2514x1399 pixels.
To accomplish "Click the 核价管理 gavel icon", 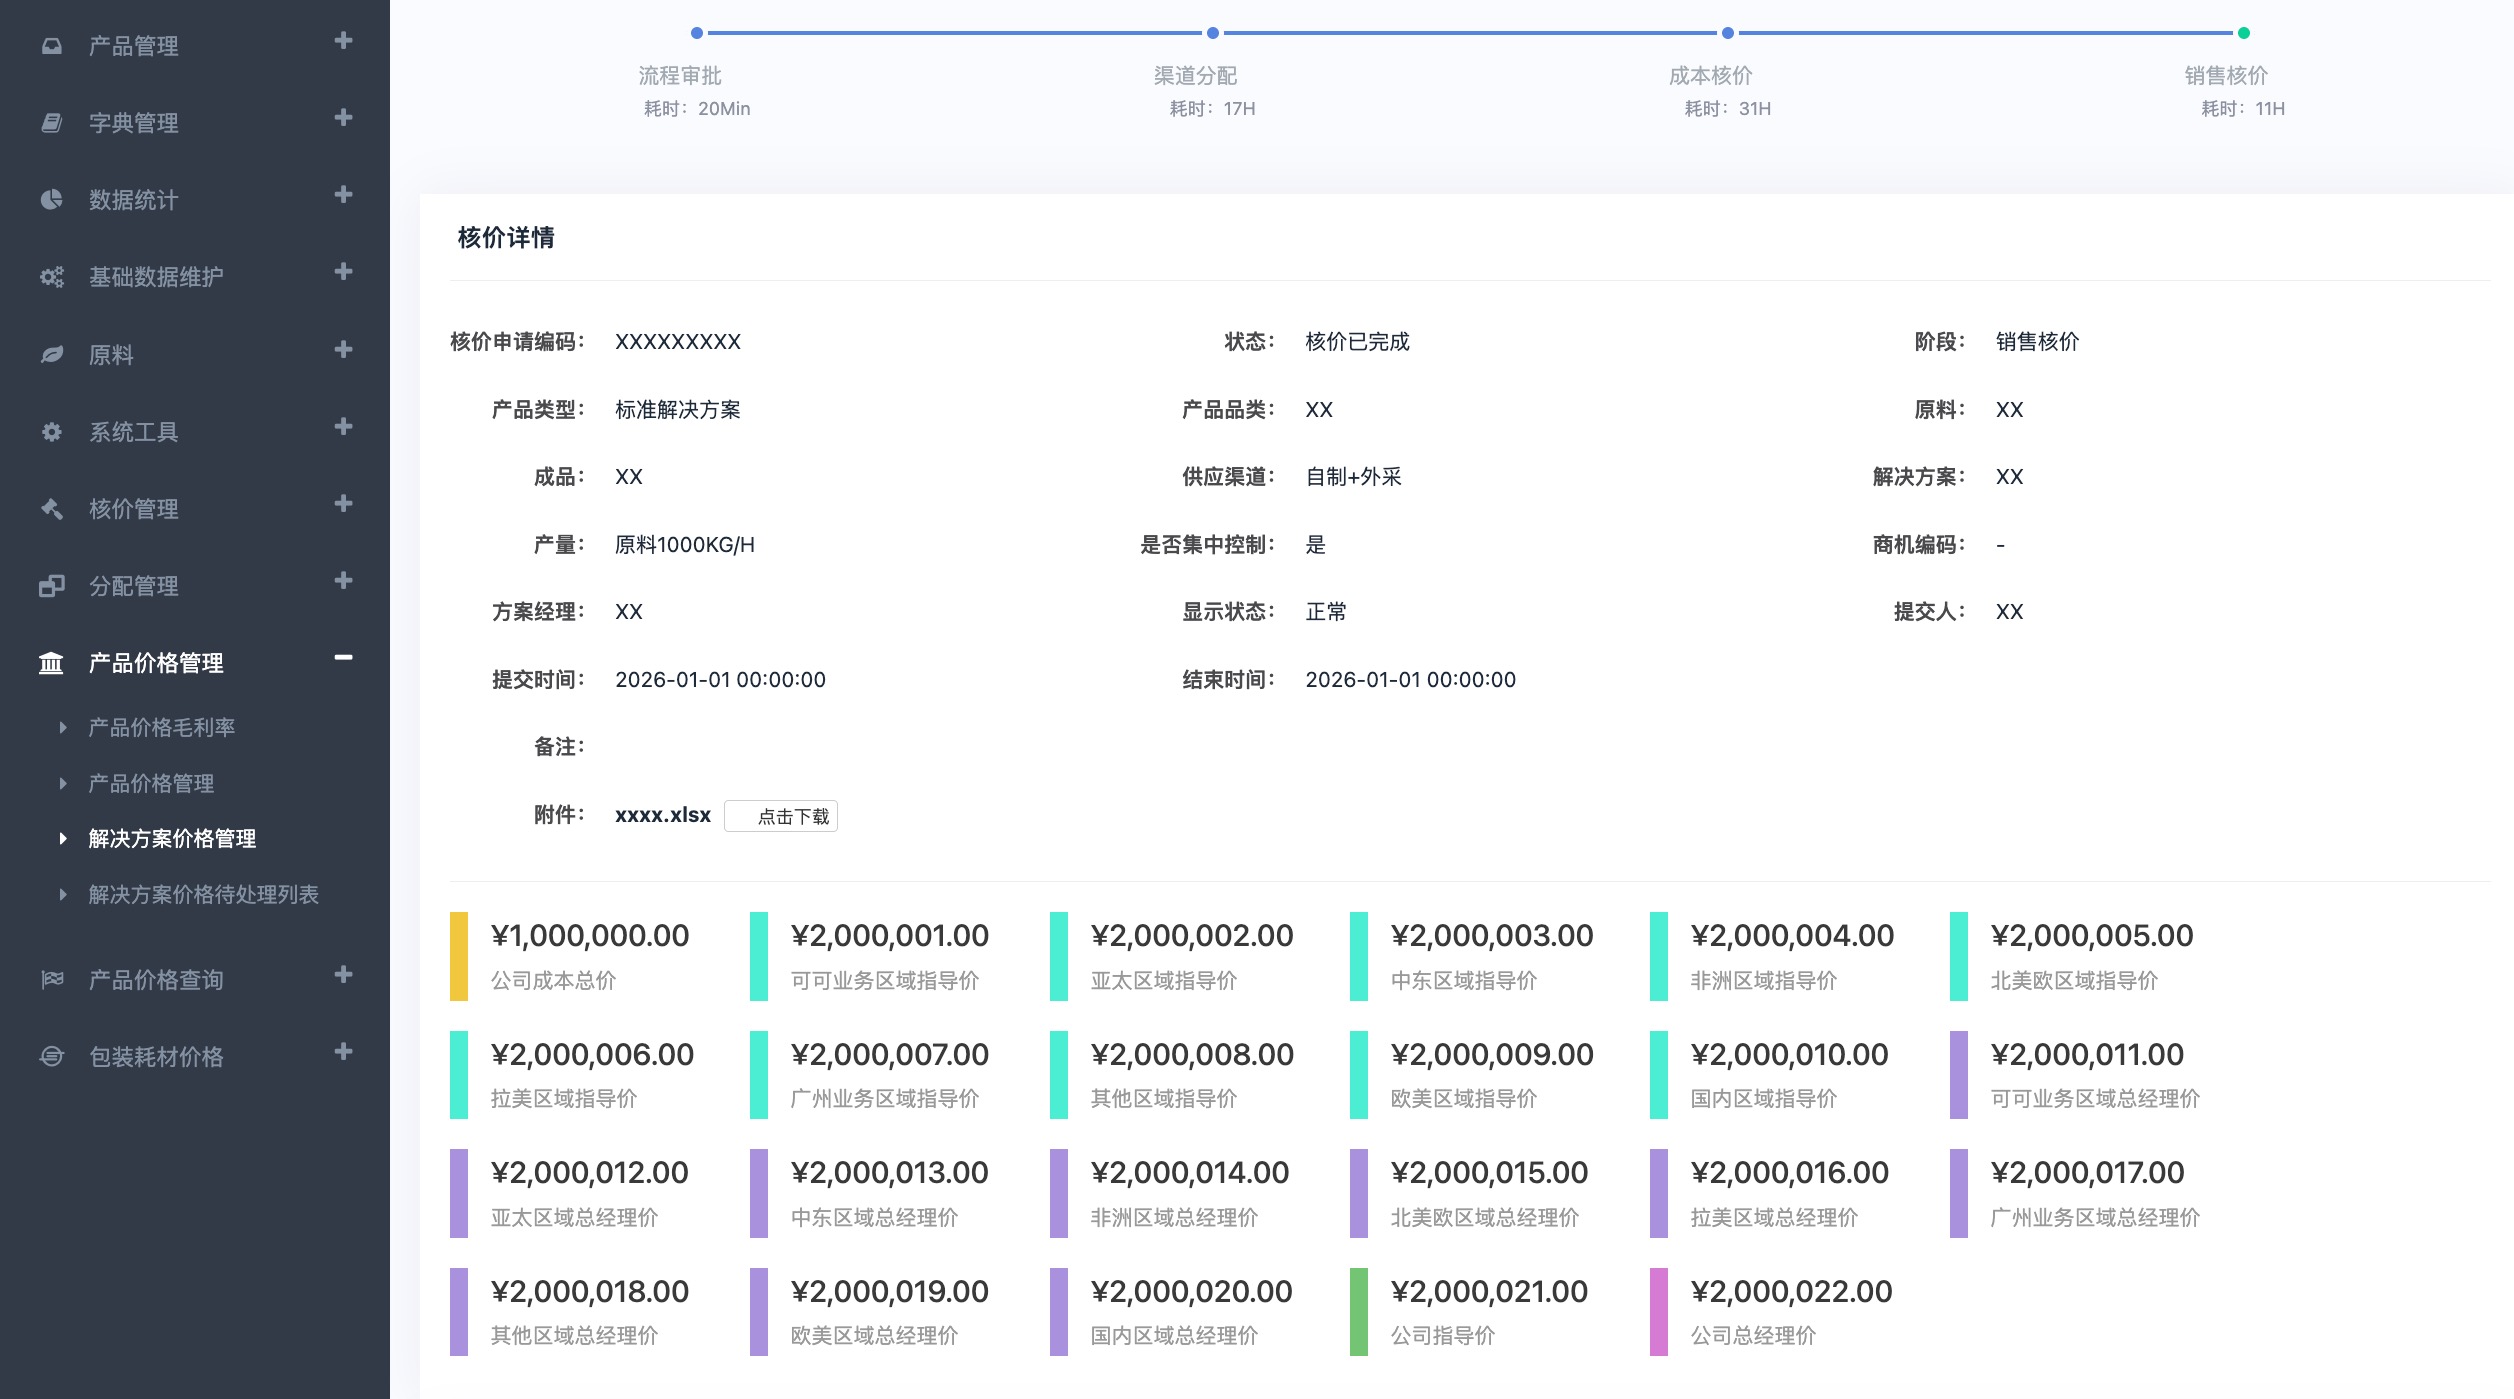I will point(51,509).
